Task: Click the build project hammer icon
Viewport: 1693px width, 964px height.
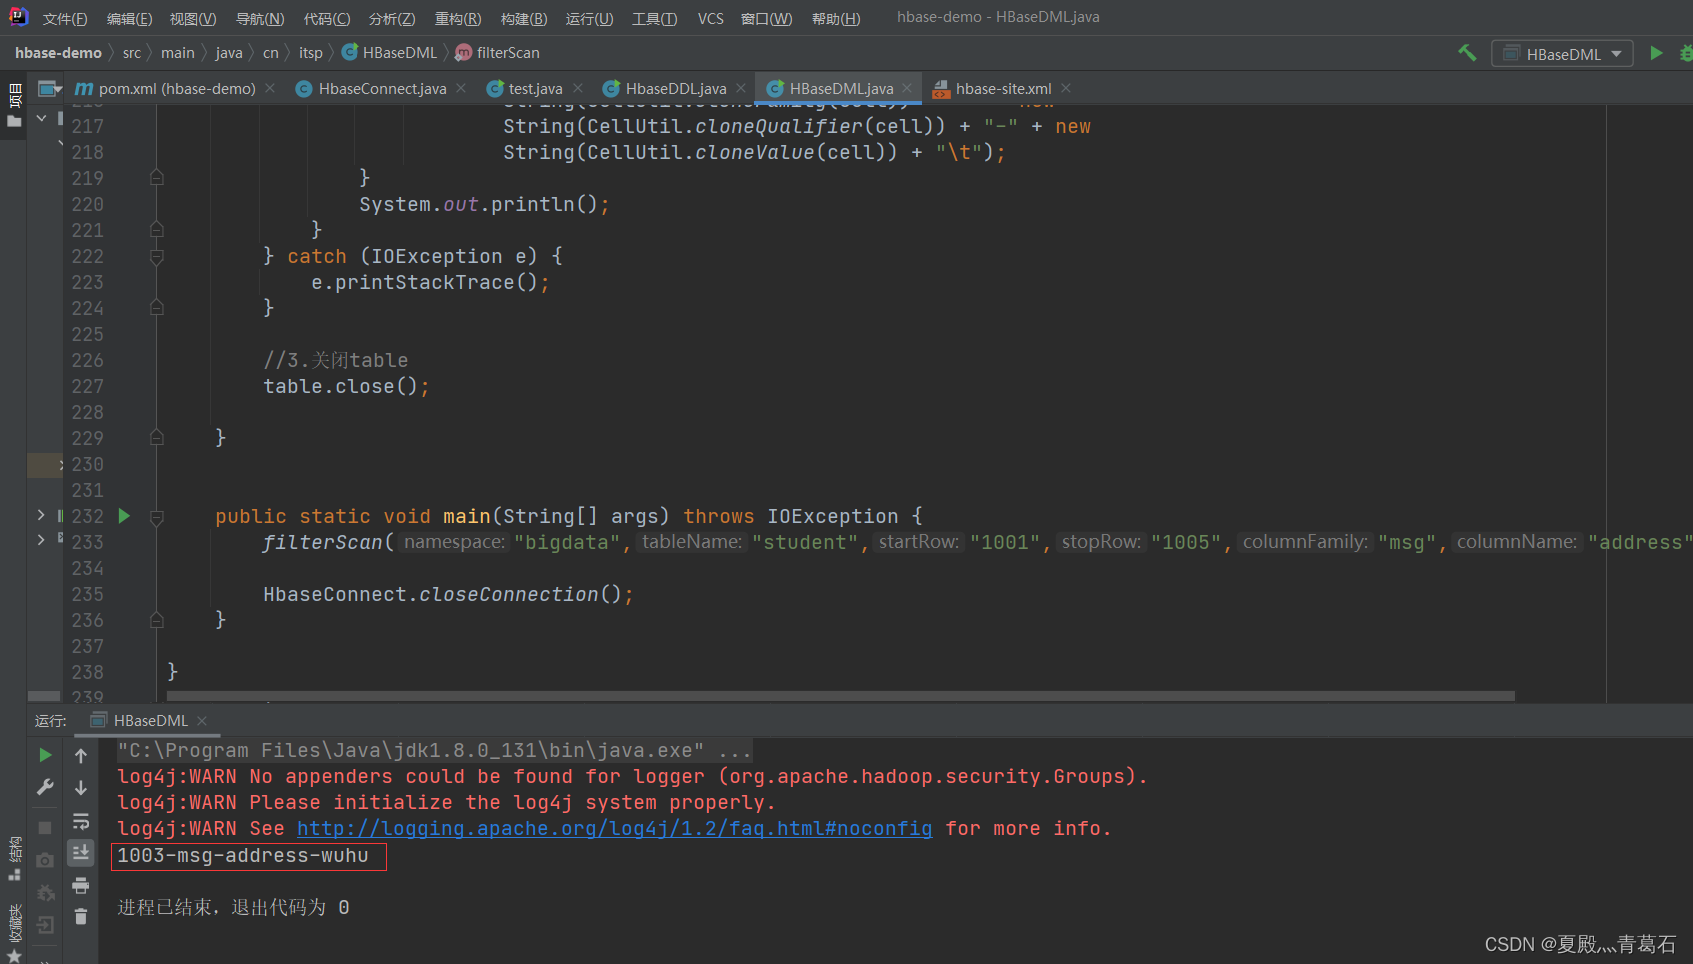Action: pyautogui.click(x=1467, y=53)
